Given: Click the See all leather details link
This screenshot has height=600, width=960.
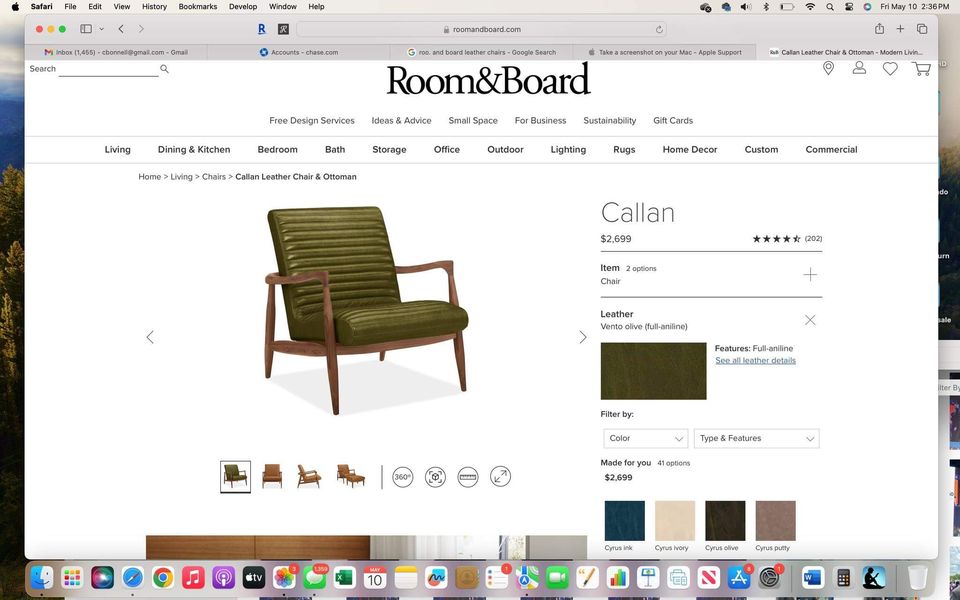Looking at the screenshot, I should (x=755, y=360).
